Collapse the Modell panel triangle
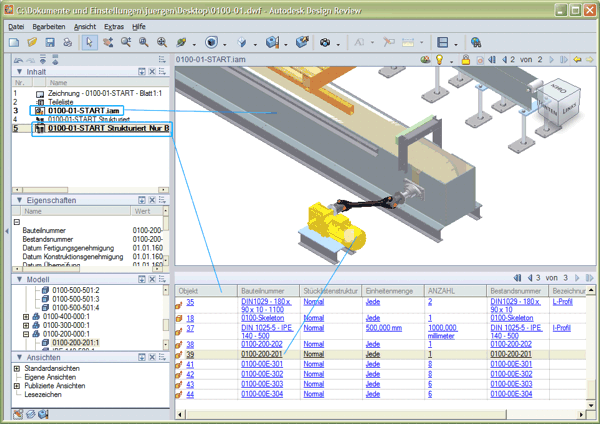 click(19, 279)
